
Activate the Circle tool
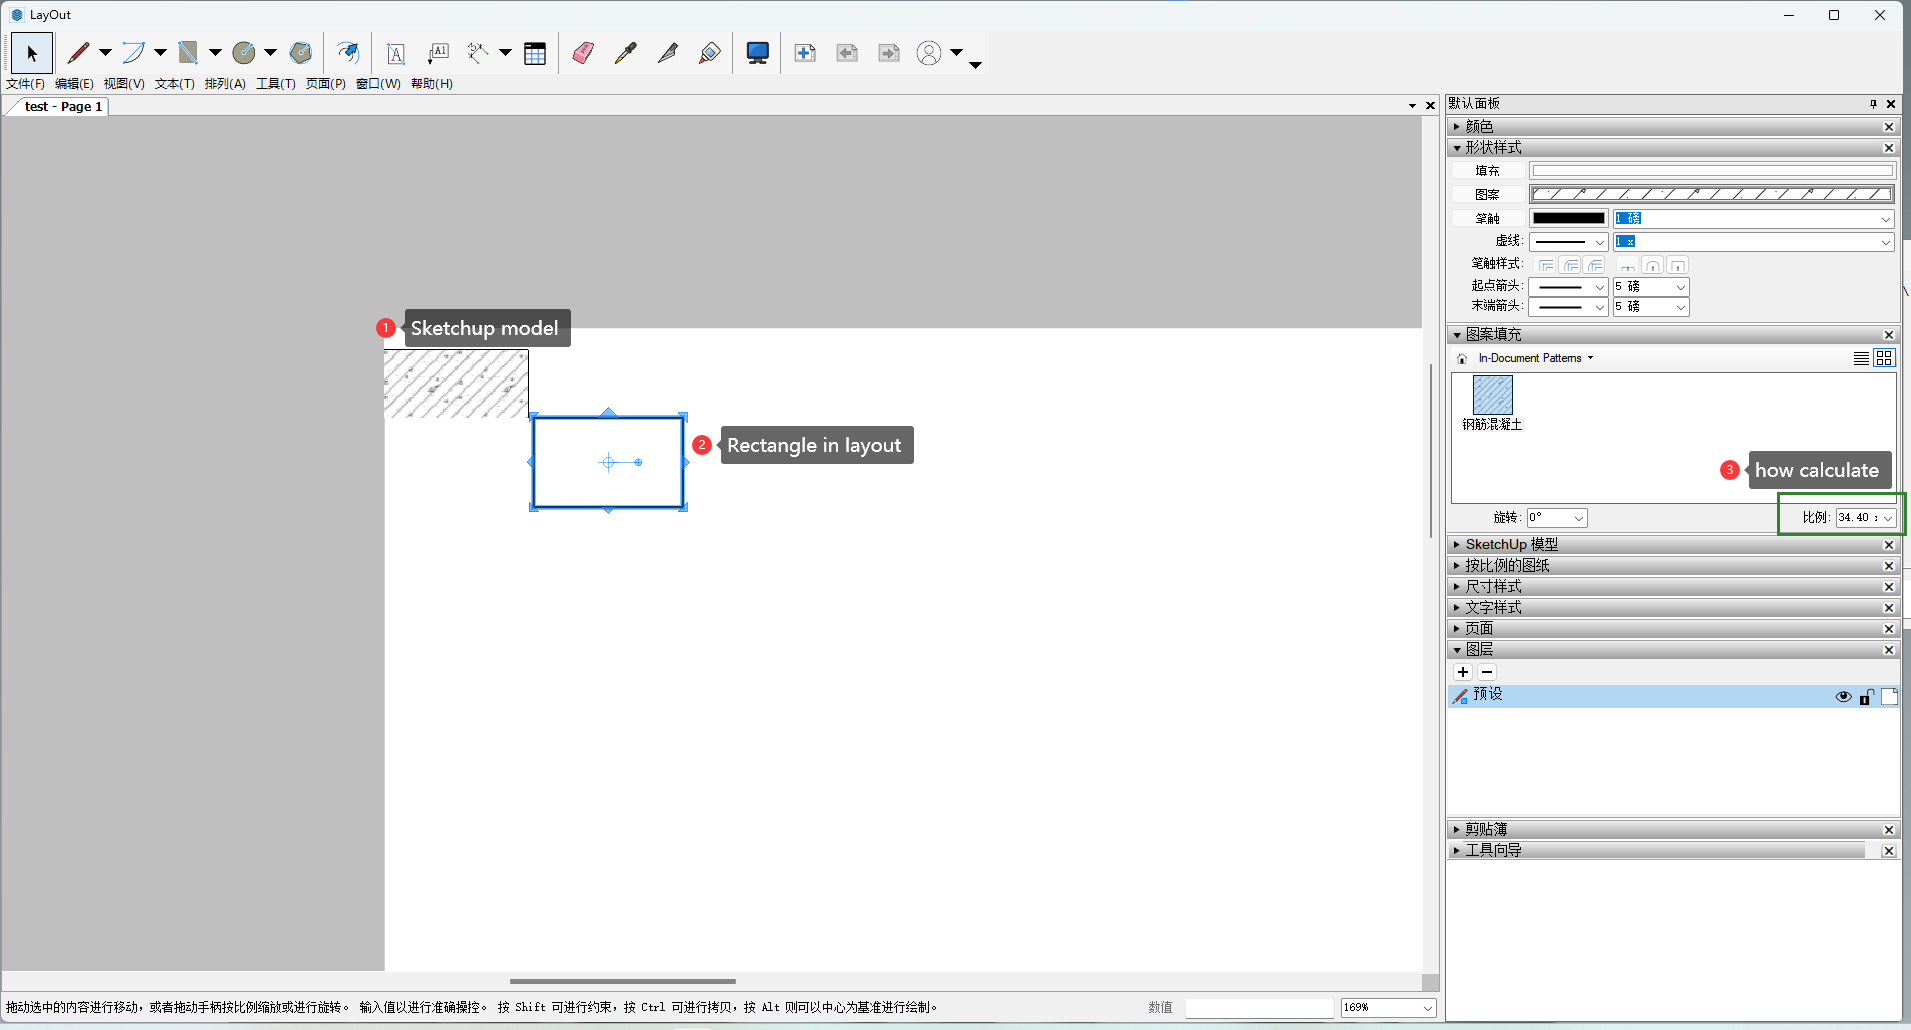point(244,53)
